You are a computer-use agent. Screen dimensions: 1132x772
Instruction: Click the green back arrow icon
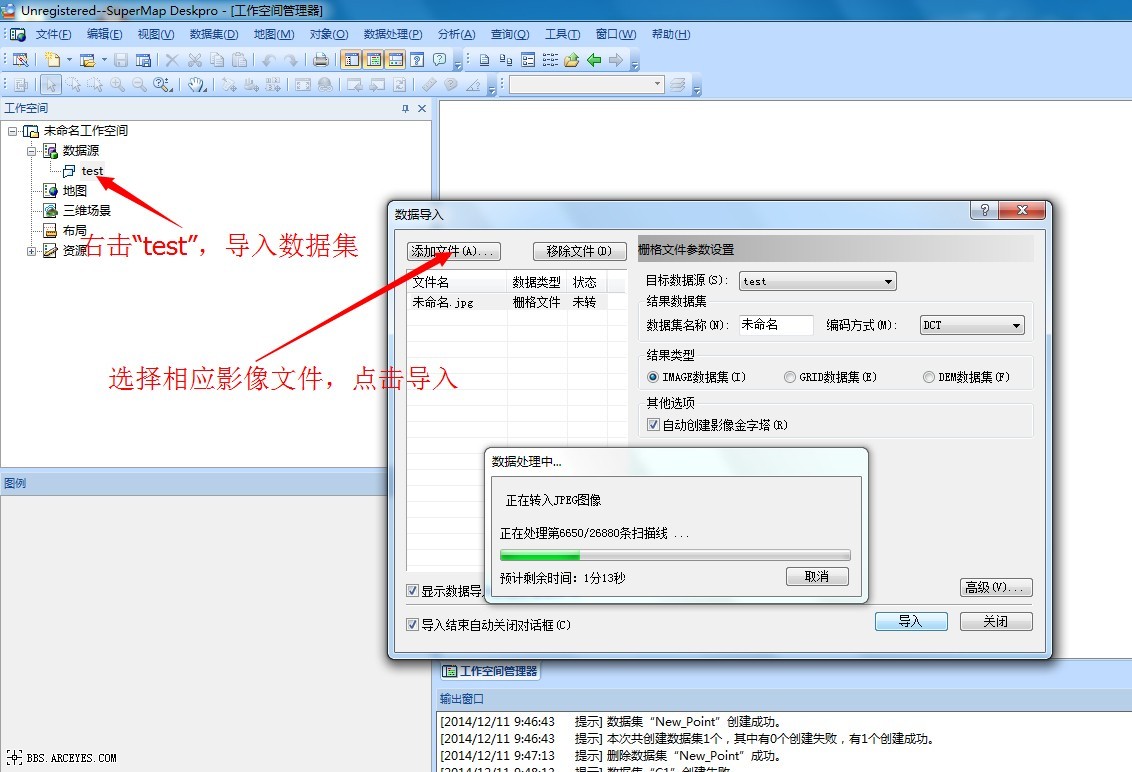tap(594, 60)
